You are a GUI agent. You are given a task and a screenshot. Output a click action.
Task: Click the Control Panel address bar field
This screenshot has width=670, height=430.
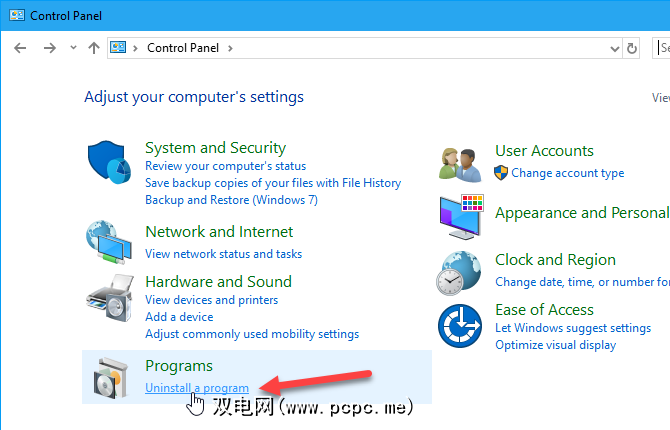[x=400, y=48]
